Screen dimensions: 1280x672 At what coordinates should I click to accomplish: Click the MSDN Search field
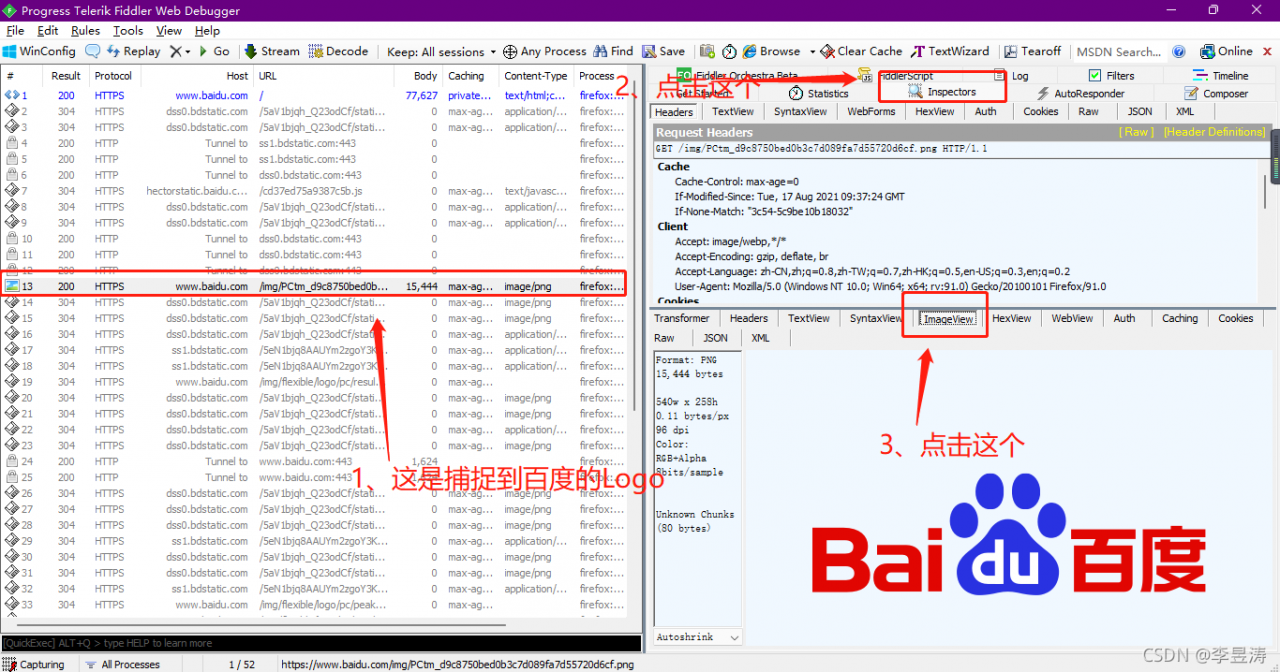click(x=1117, y=52)
